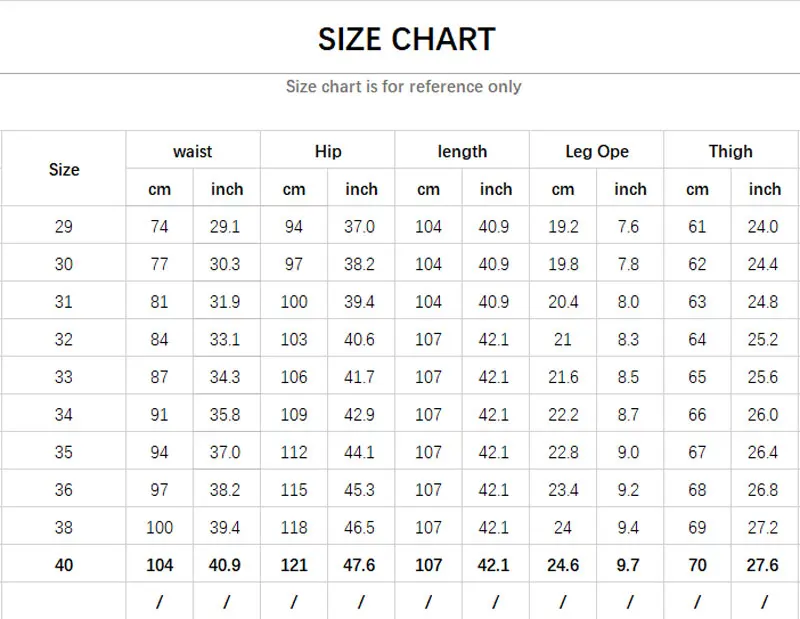Select the waist column header

tap(192, 152)
